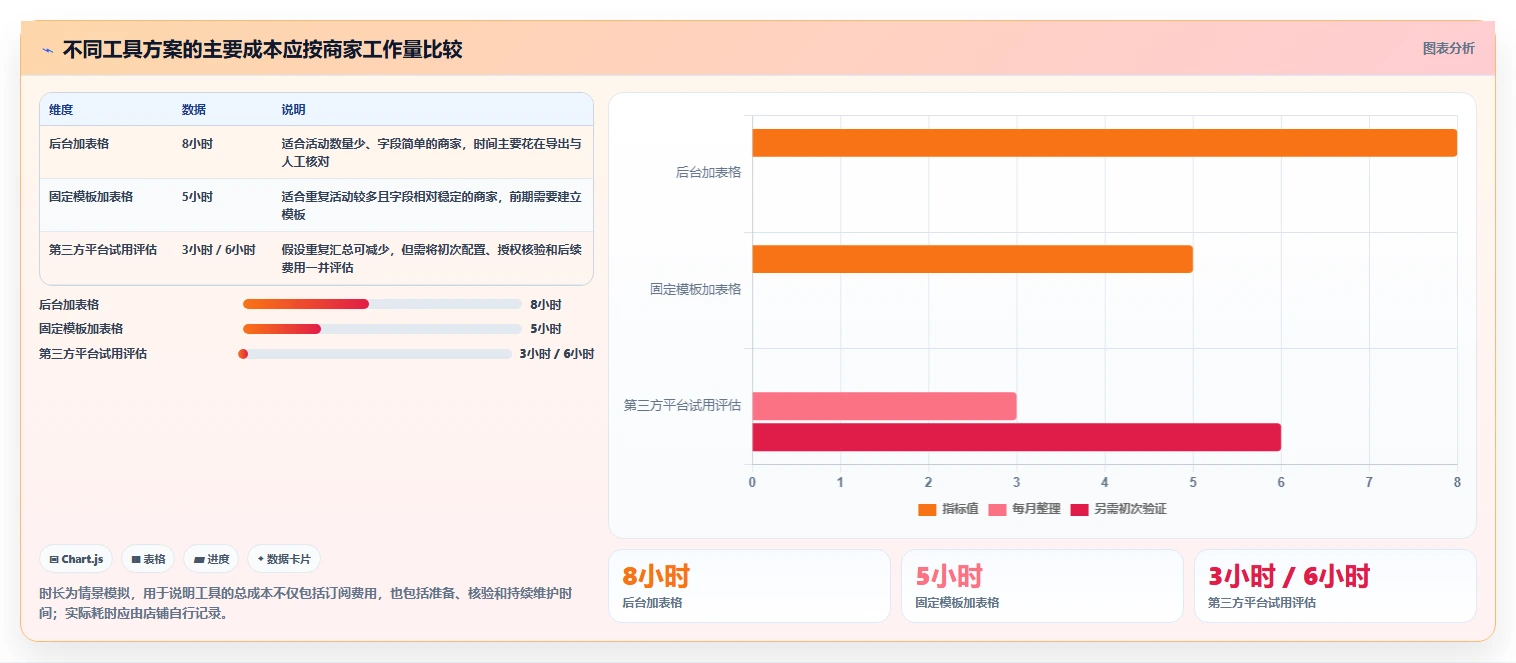Click chart y-axis label 后台加表格

click(708, 172)
